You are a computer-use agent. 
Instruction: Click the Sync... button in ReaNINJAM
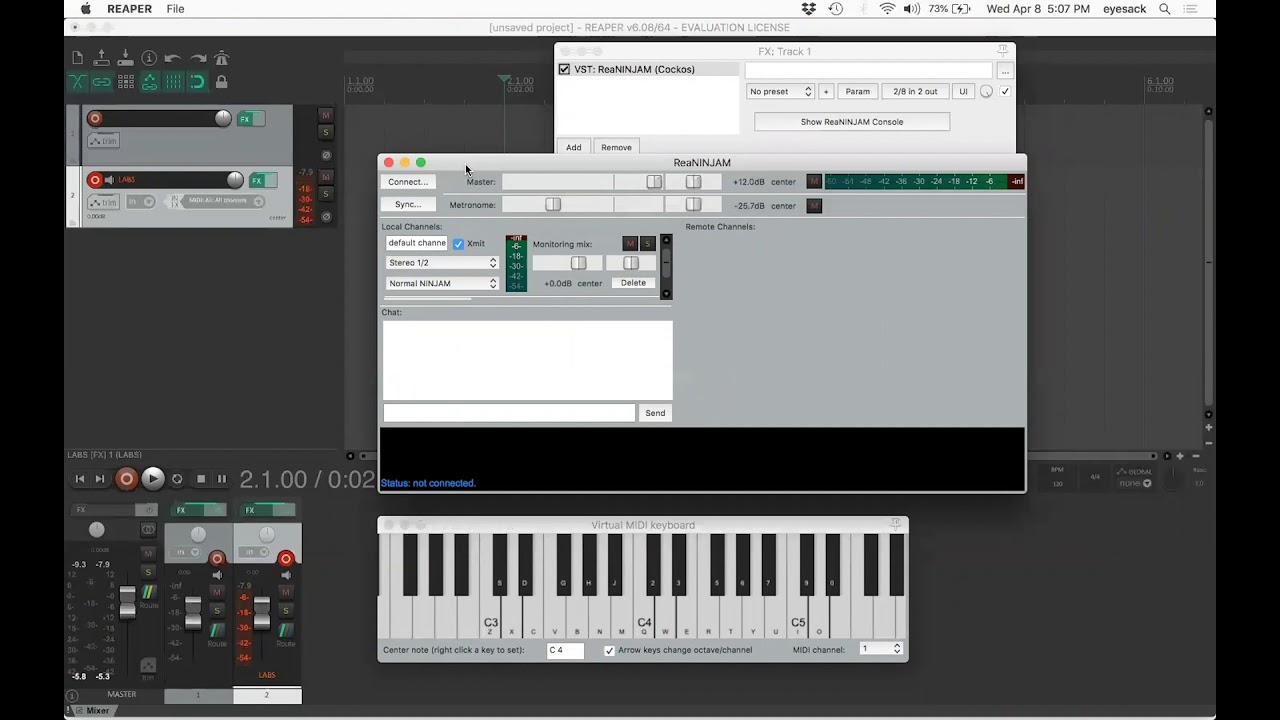(408, 204)
